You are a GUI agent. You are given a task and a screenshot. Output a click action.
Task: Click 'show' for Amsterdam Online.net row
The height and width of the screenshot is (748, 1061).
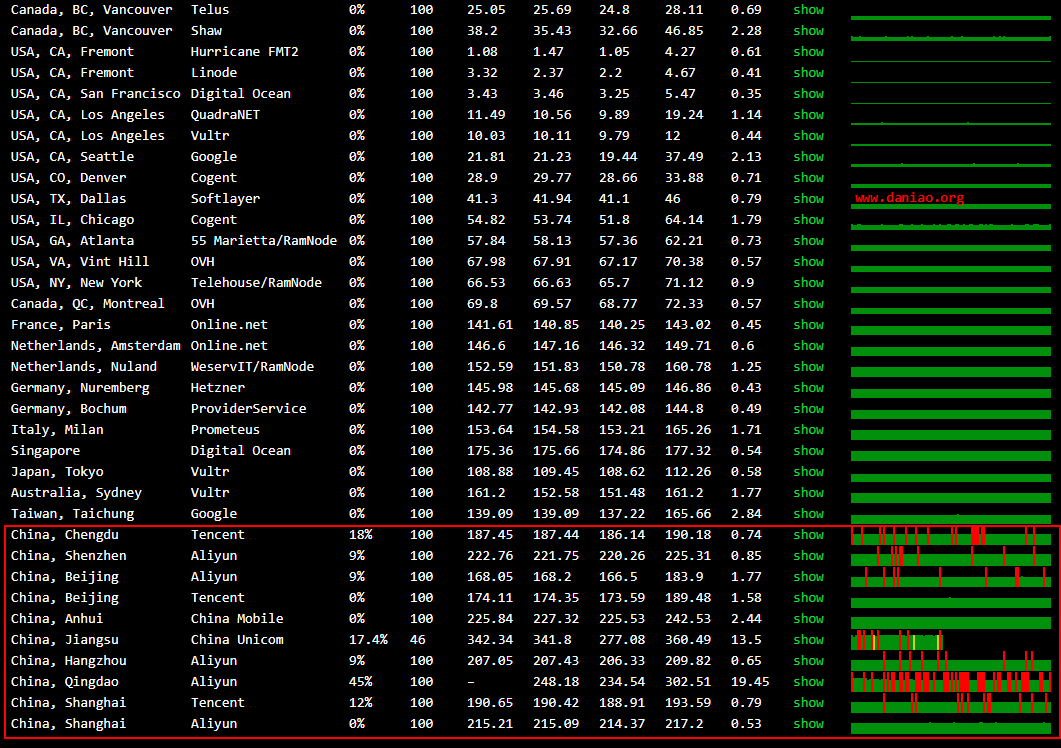click(808, 346)
